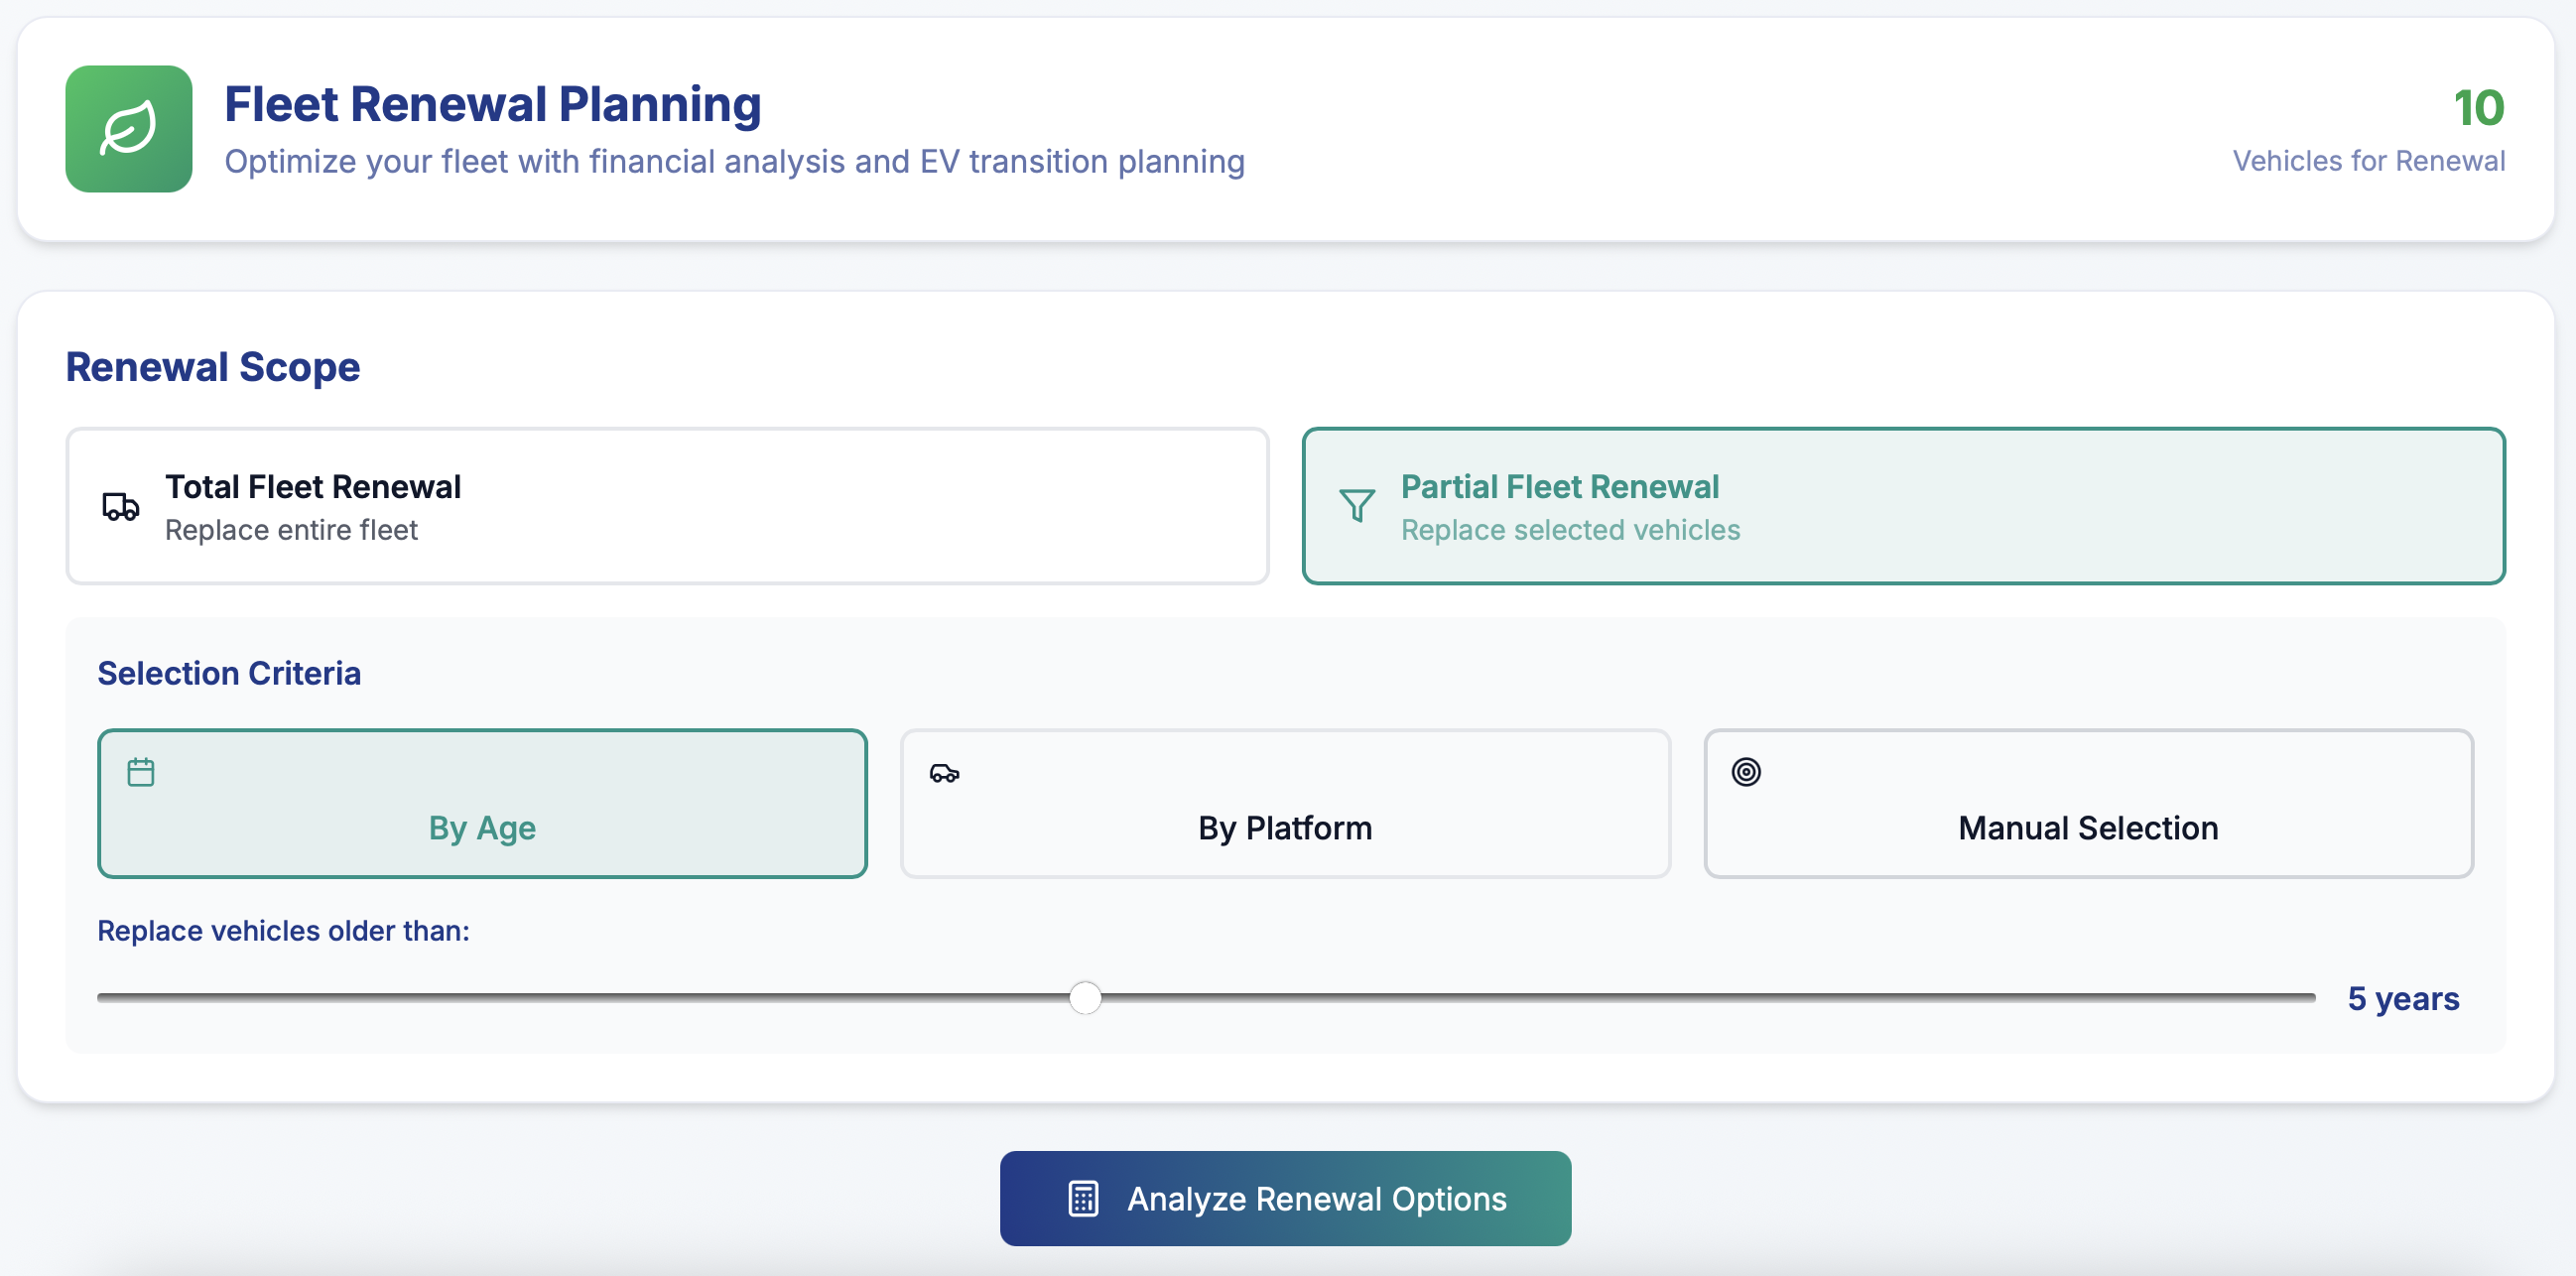Viewport: 2576px width, 1276px height.
Task: Click the funnel icon in Partial Fleet Renewal
Action: [1355, 507]
